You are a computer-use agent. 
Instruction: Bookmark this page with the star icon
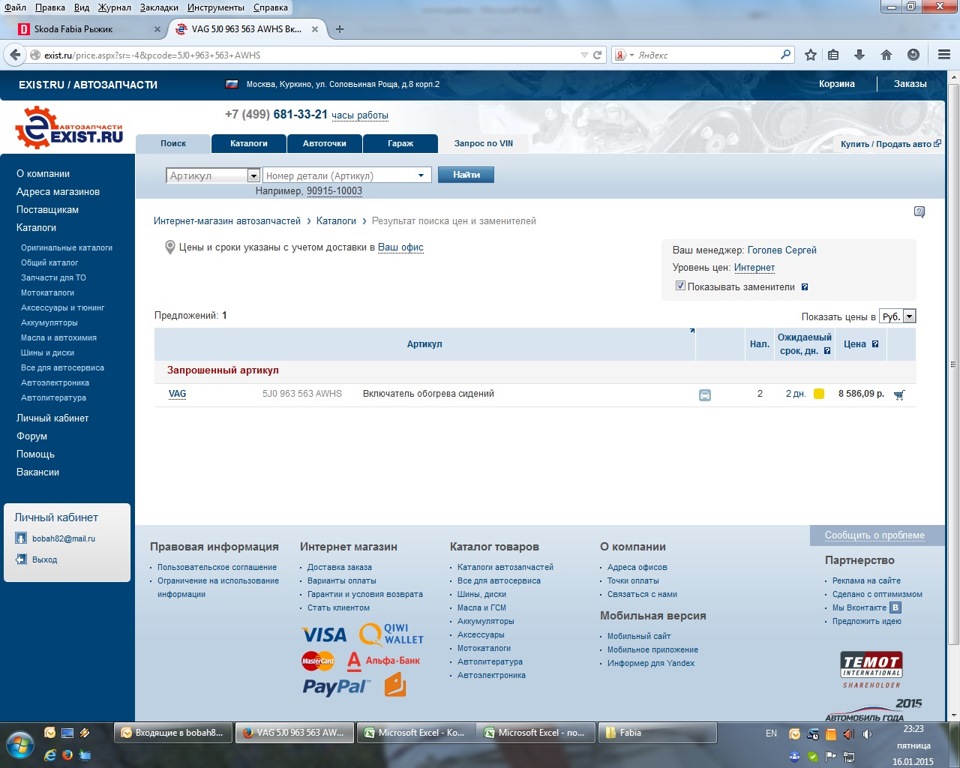tap(811, 55)
